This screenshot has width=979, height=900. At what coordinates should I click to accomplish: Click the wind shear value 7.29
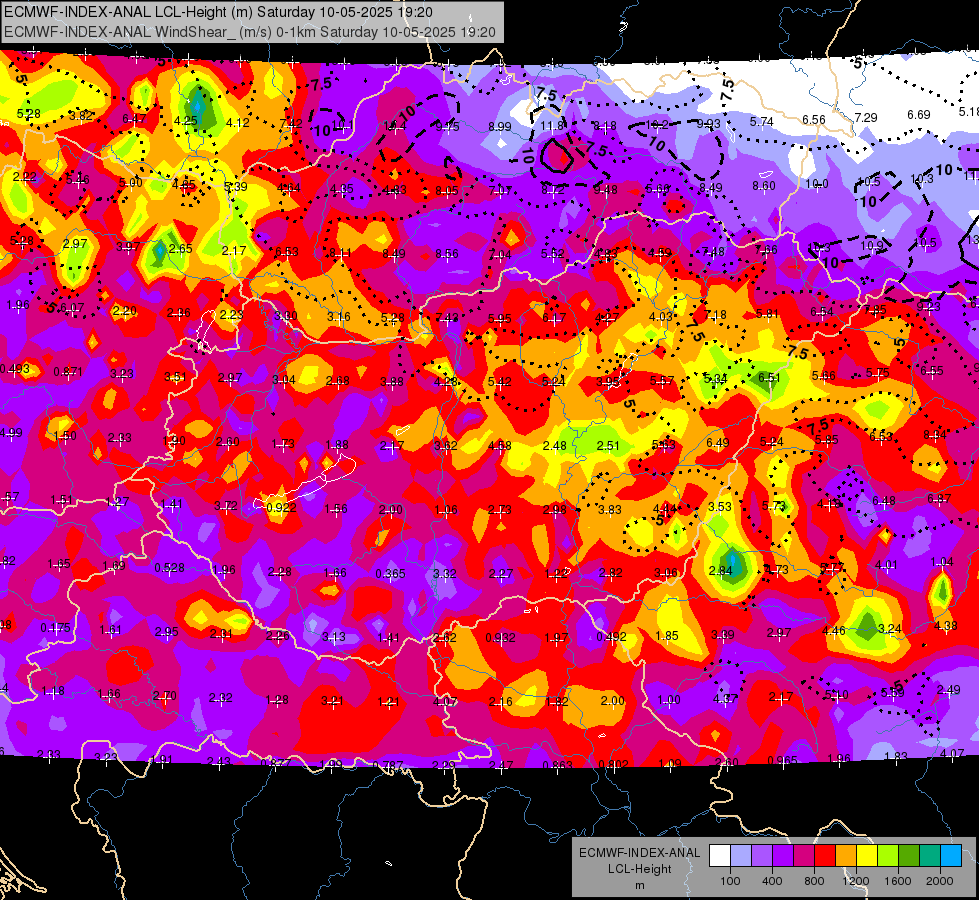coord(866,117)
